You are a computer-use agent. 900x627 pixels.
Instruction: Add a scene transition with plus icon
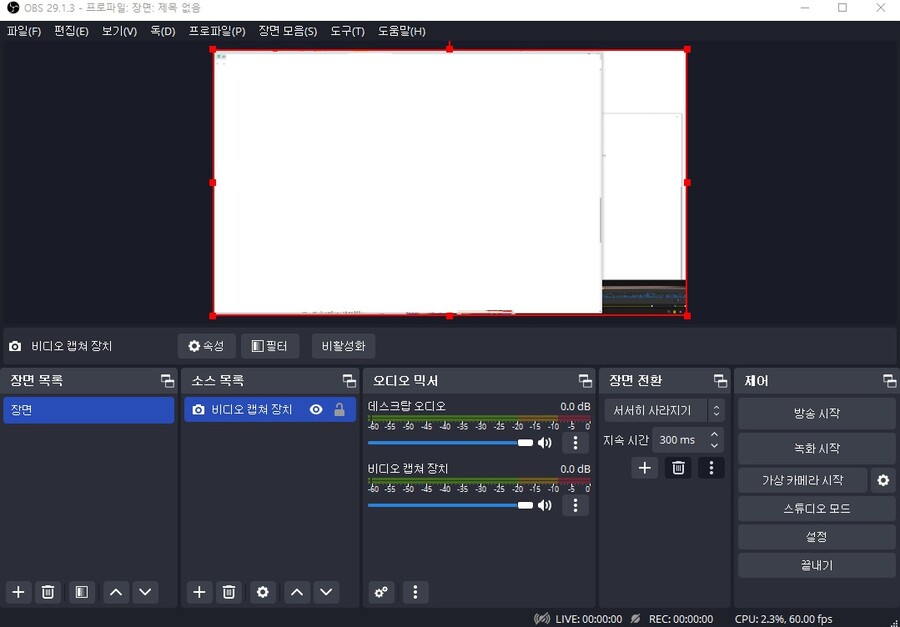tap(645, 468)
